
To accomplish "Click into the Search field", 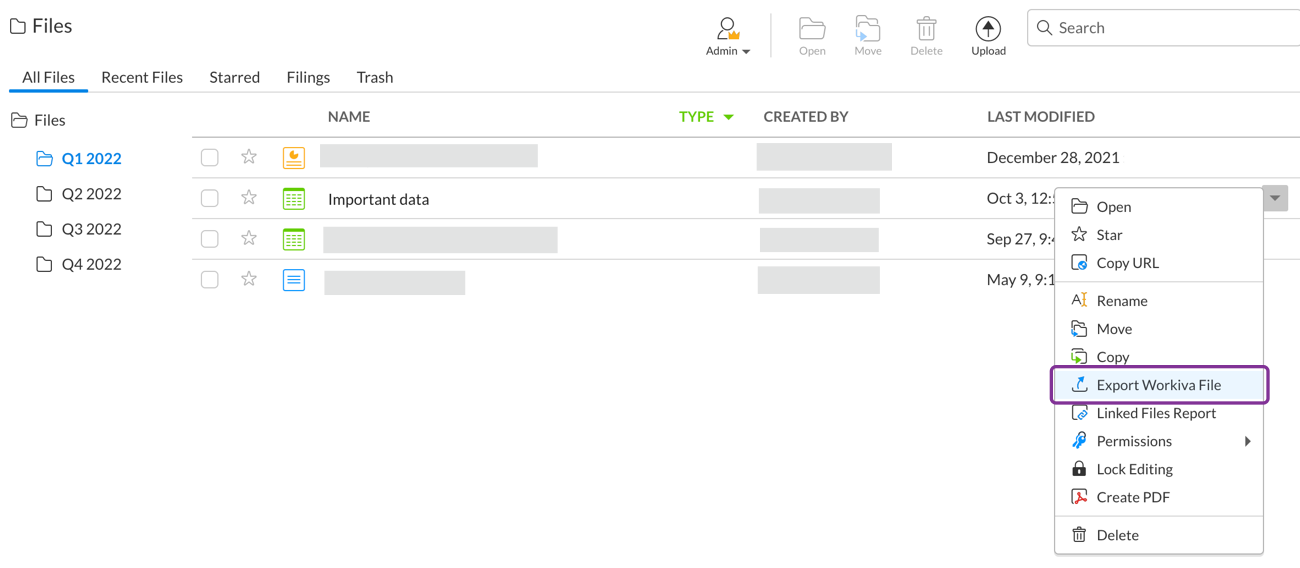I will tap(1170, 28).
